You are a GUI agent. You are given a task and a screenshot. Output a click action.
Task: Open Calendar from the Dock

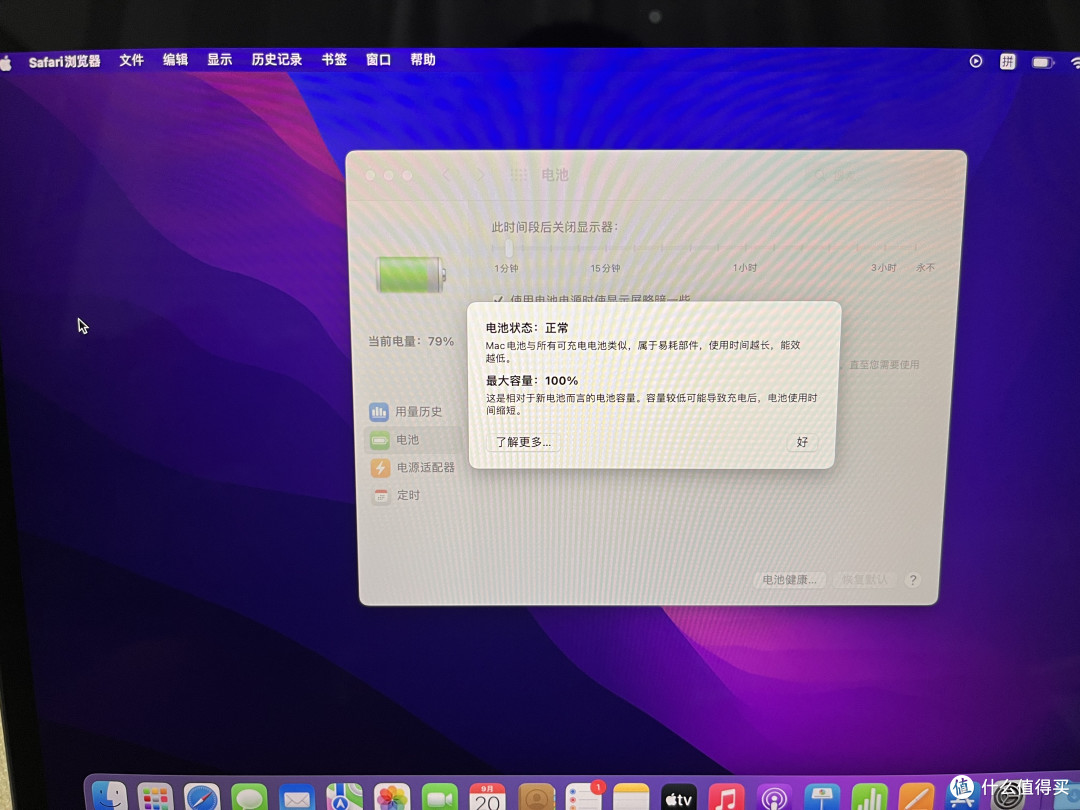point(487,798)
